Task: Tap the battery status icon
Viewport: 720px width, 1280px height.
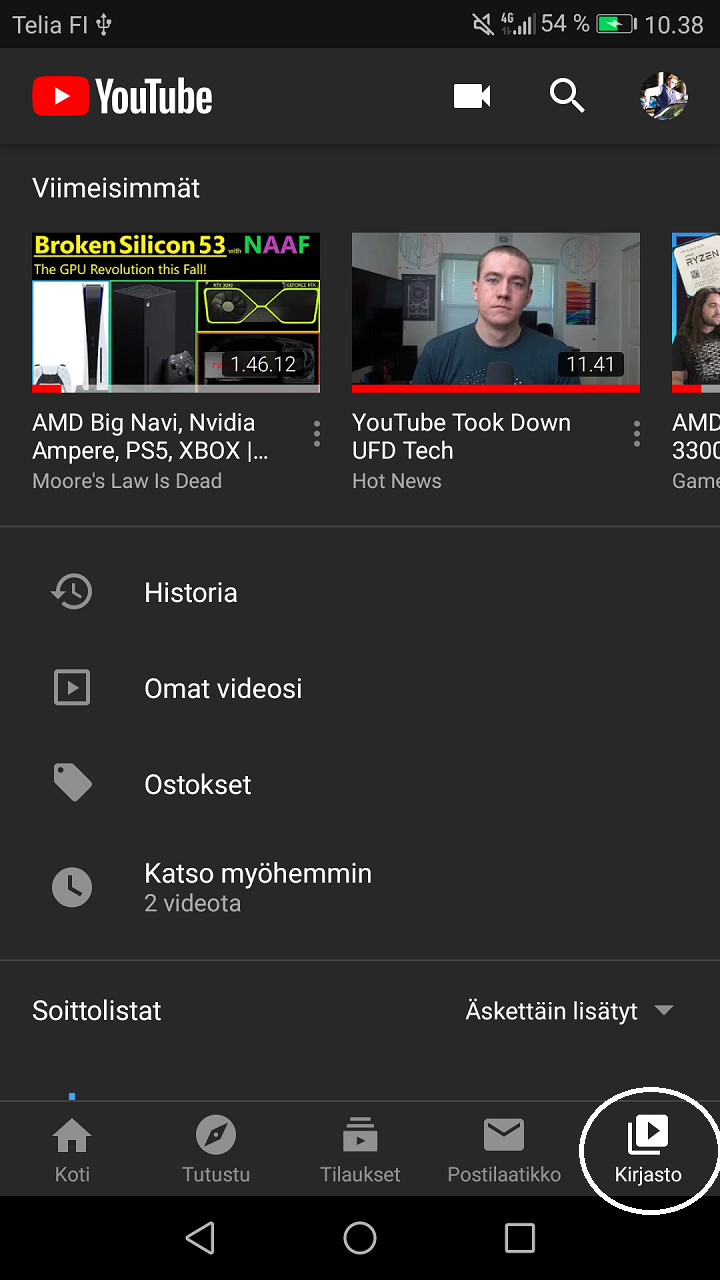Action: tap(617, 24)
